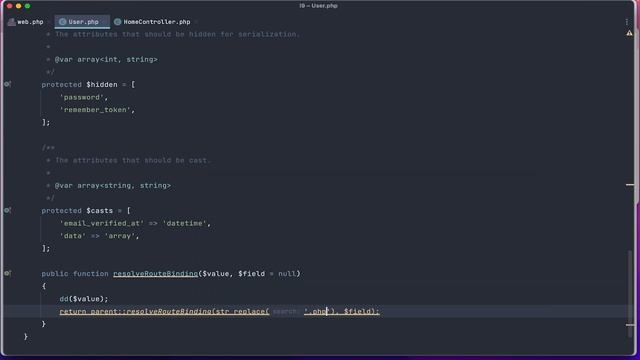Click the window title User.php
The image size is (640, 360).
(x=318, y=6)
